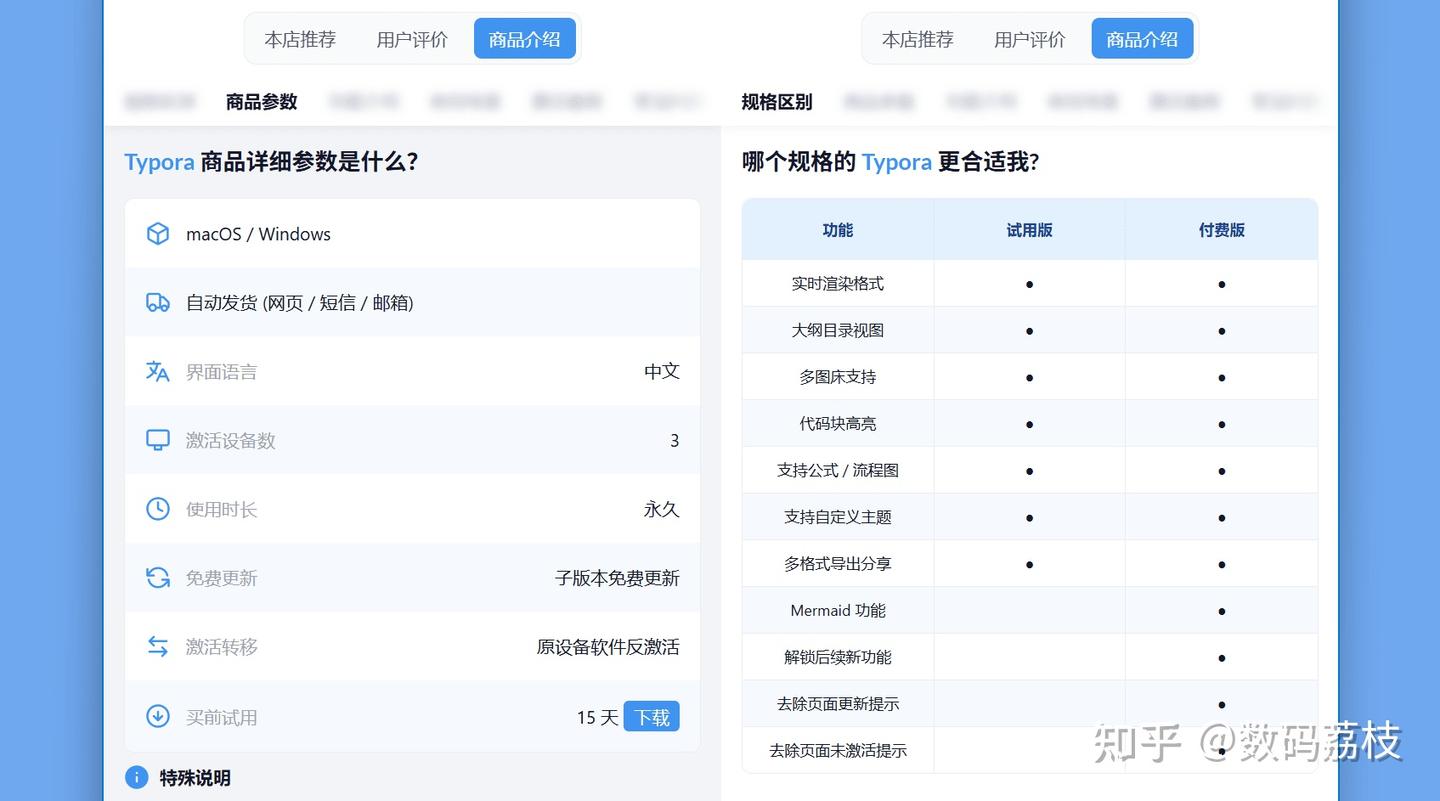Click the 永久 value
This screenshot has width=1440, height=801.
coord(662,509)
